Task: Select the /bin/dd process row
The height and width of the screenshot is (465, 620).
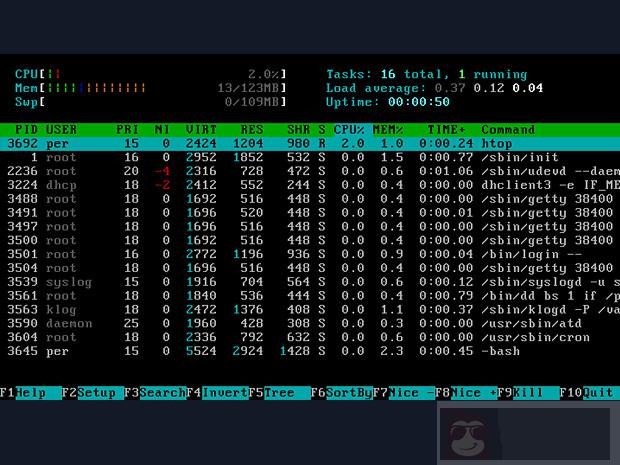Action: click(x=310, y=296)
